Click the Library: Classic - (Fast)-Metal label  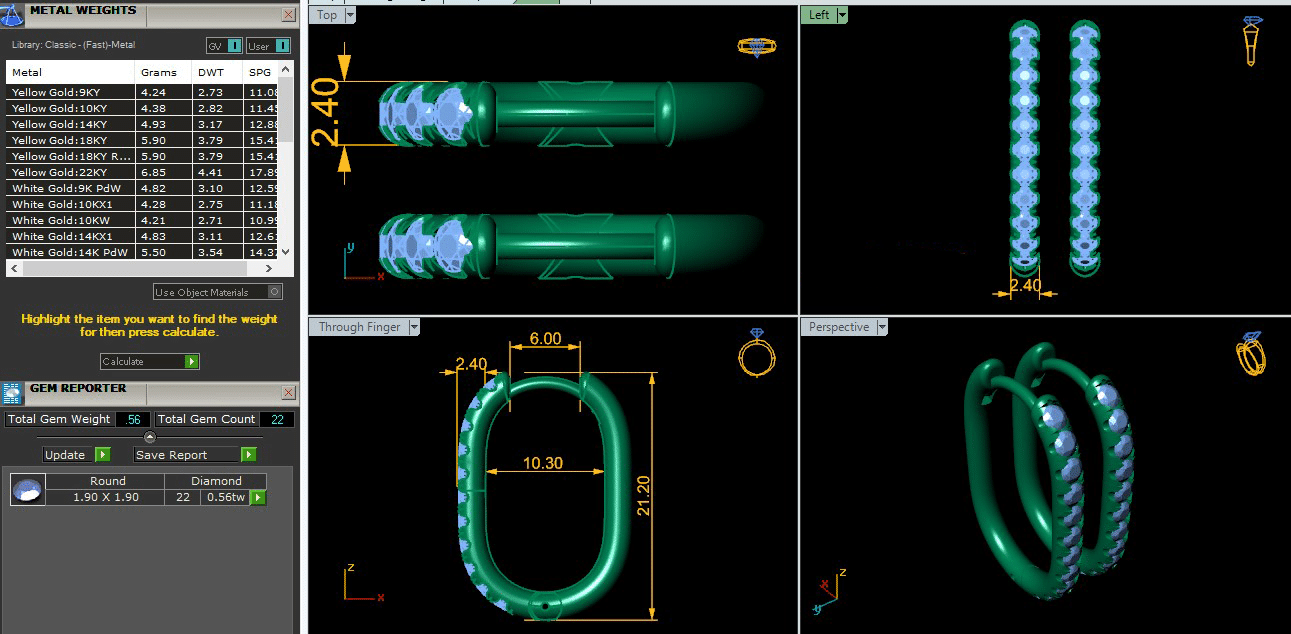point(73,45)
